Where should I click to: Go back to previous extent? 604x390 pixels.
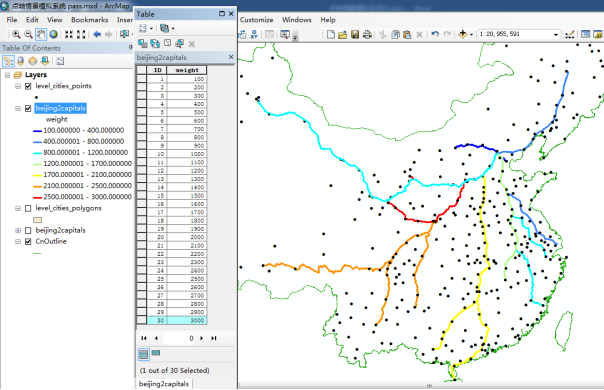(97, 34)
